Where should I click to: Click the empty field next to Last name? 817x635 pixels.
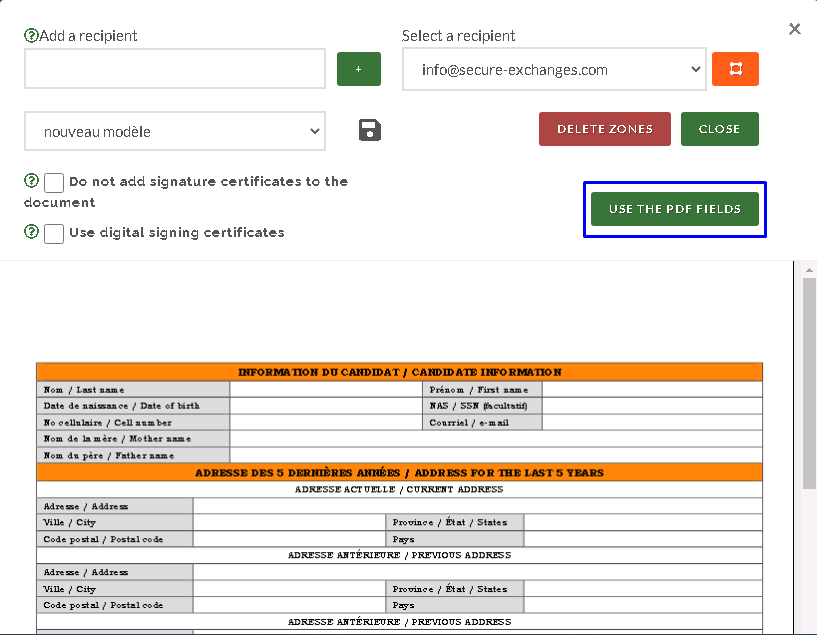pos(326,390)
